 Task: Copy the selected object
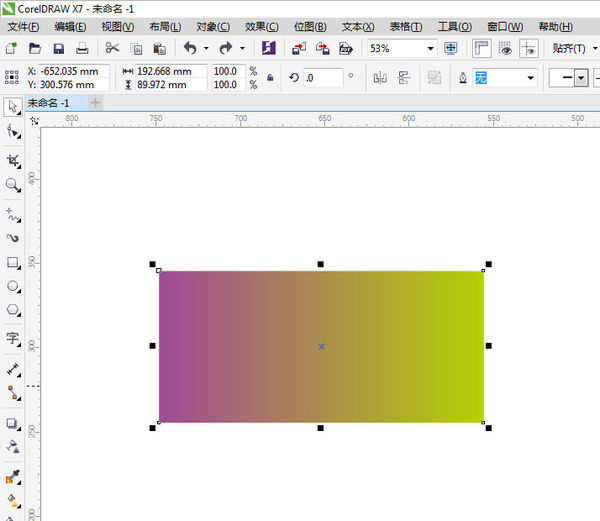coord(136,49)
